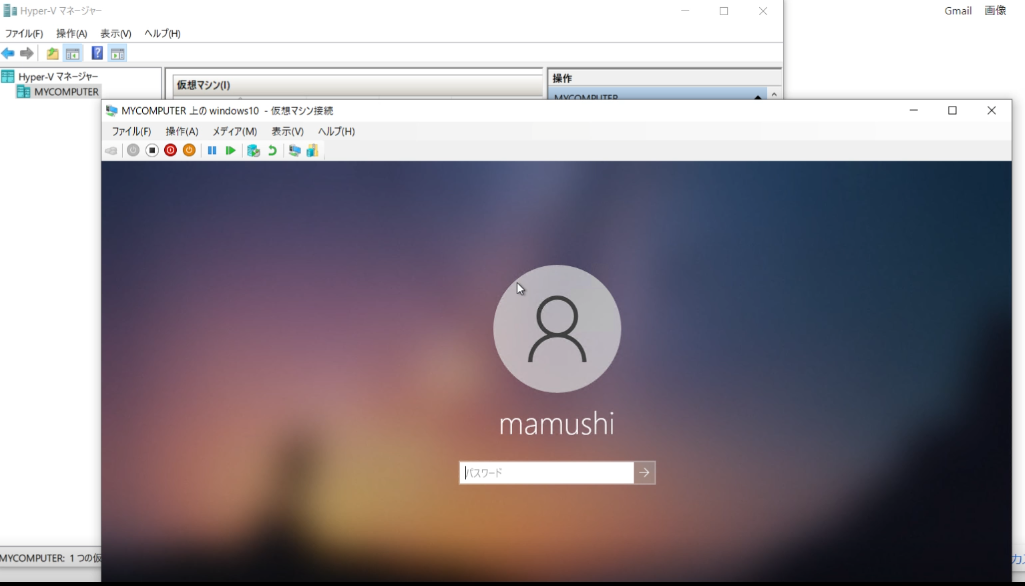Click the green Revert arrow icon
The image size is (1025, 586).
coord(271,150)
